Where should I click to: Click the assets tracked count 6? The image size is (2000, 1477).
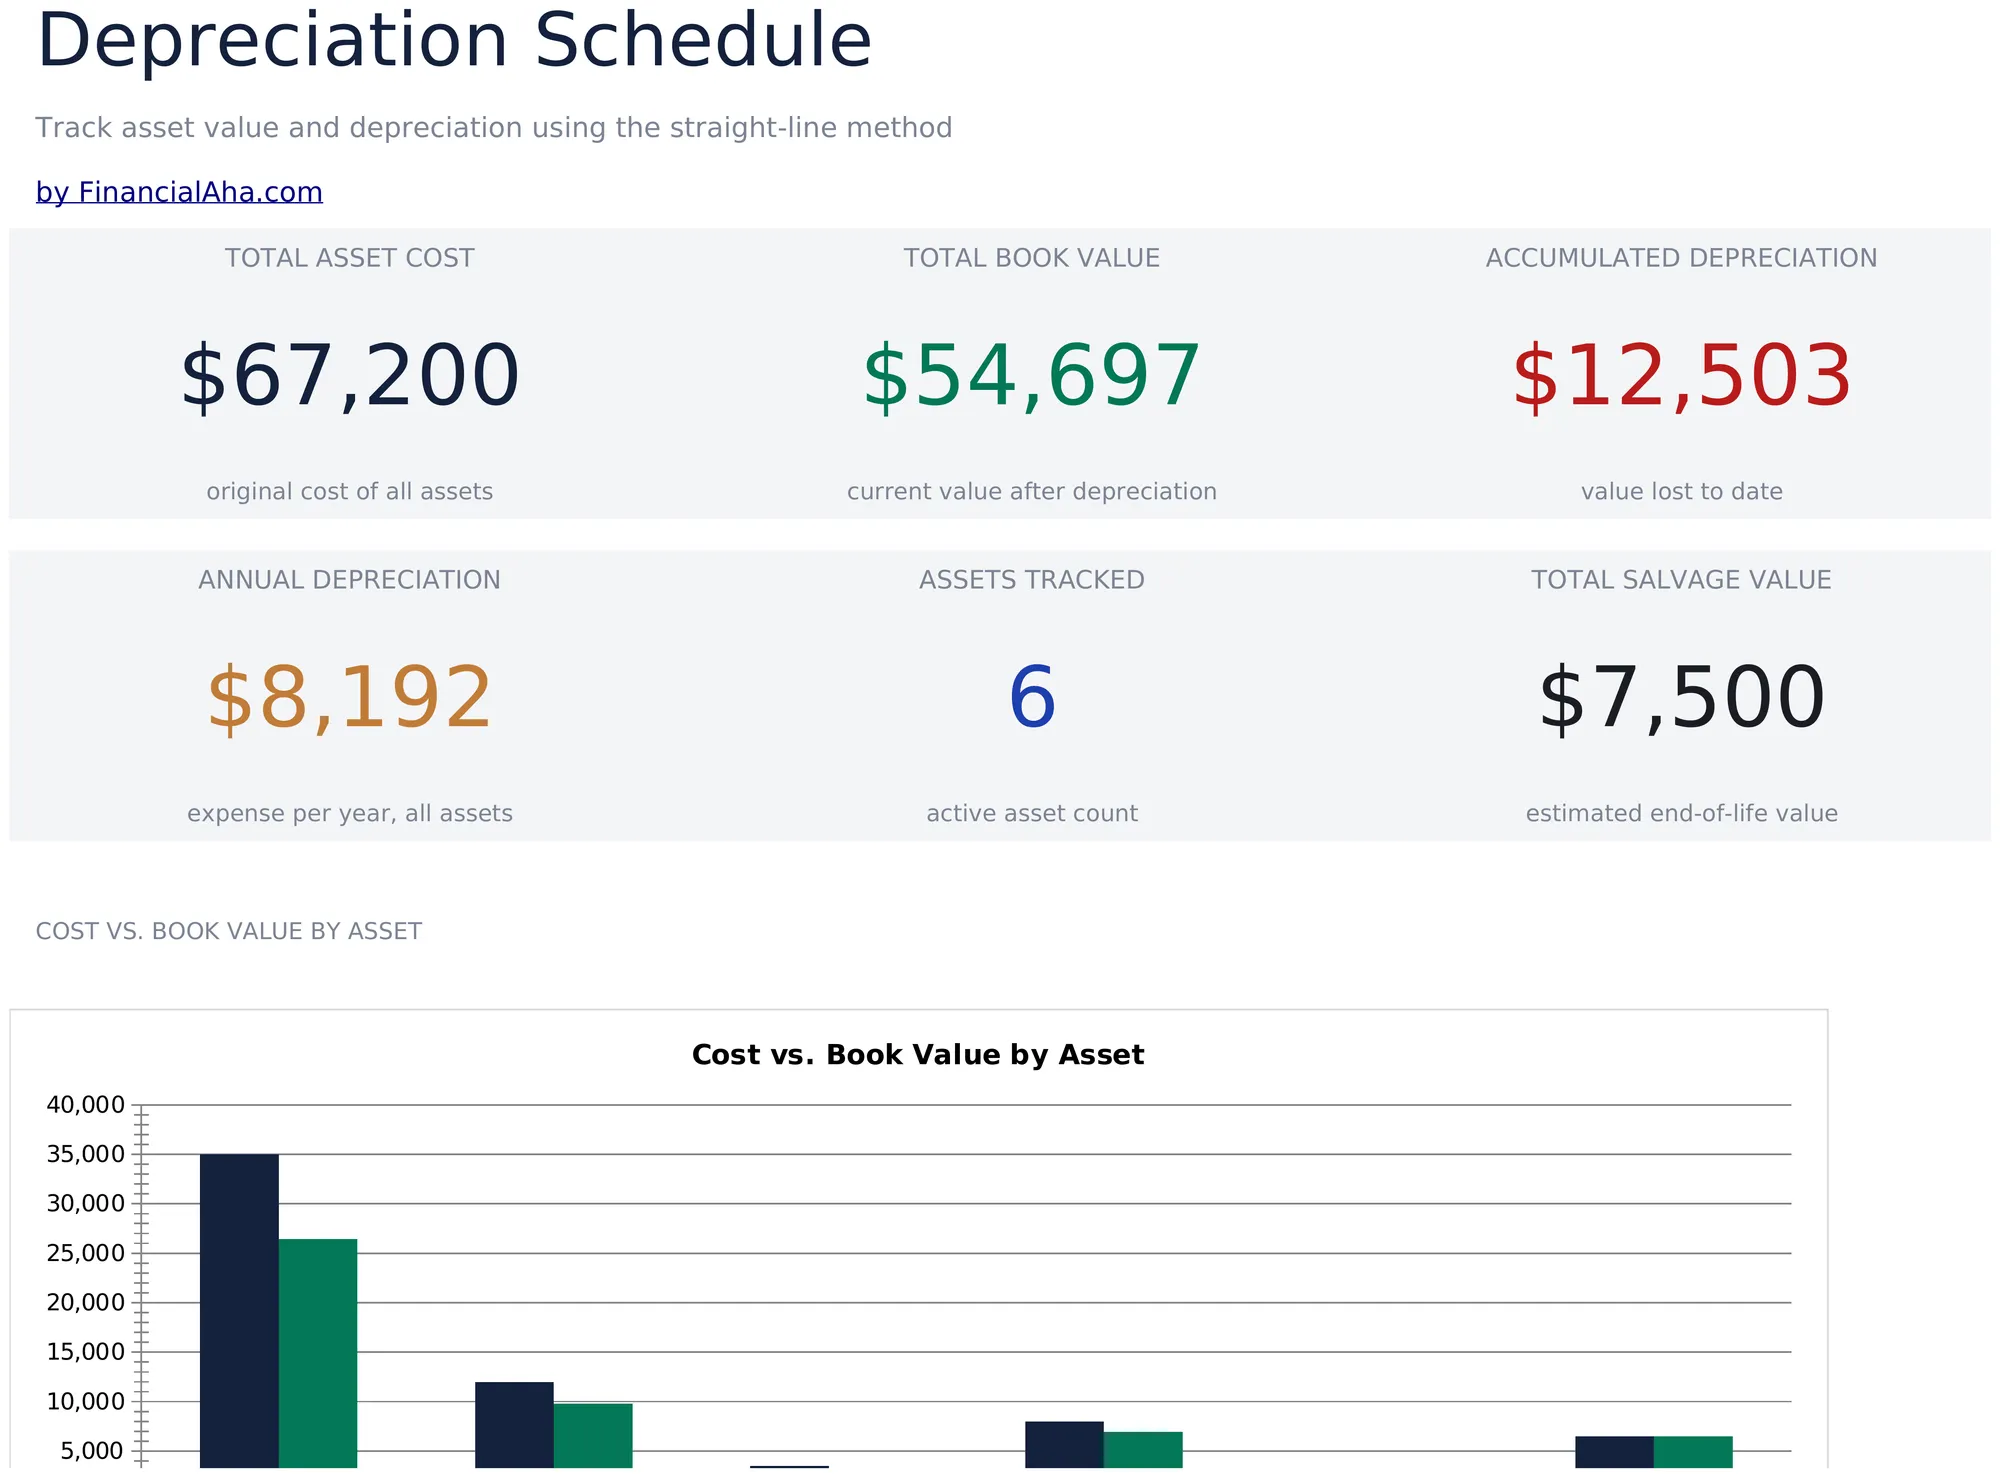tap(1032, 698)
